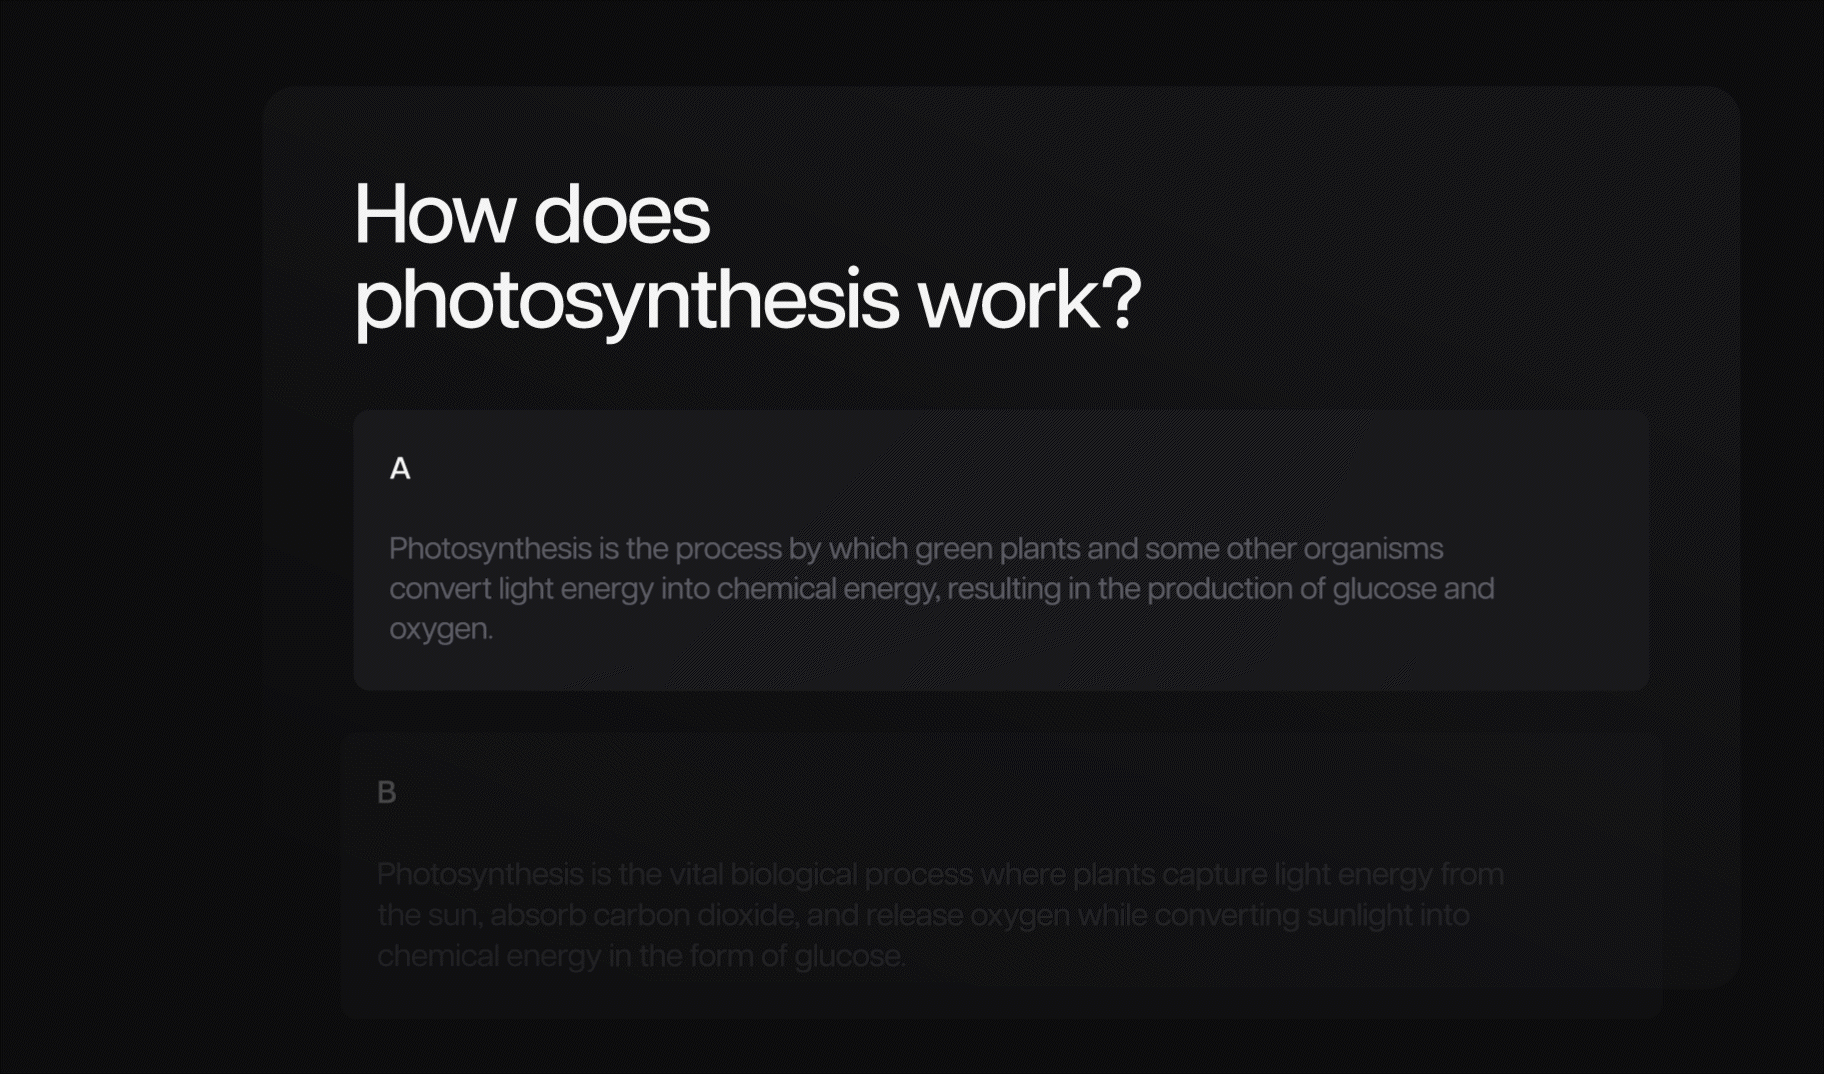
Task: Click "vital biological process" in answer B
Action: click(x=821, y=875)
